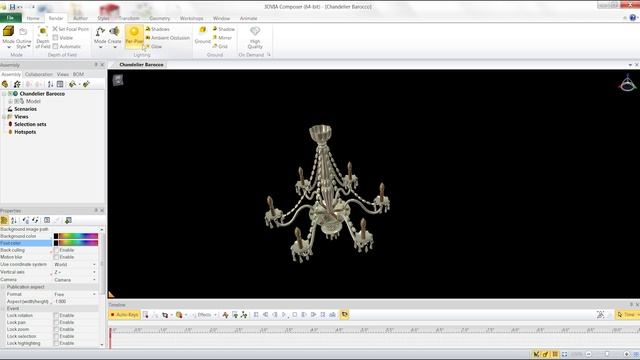The height and width of the screenshot is (360, 640).
Task: Select Hotspots in the assembly tree
Action: tap(25, 132)
